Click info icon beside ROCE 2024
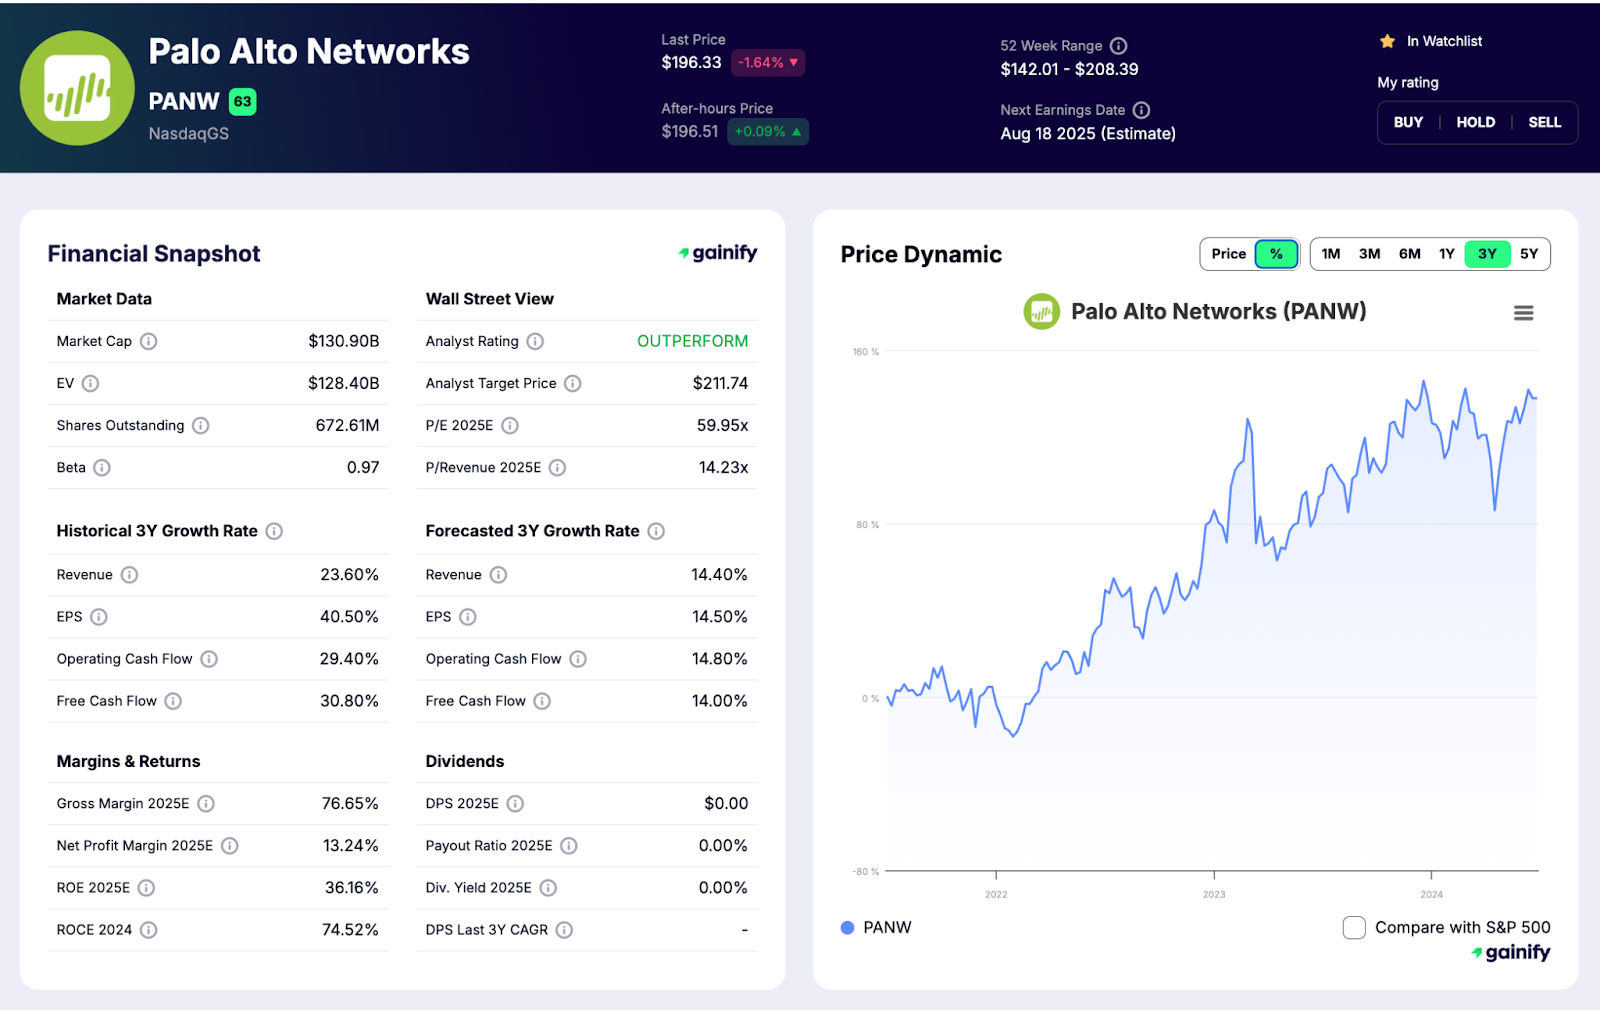The height and width of the screenshot is (1010, 1600). coord(148,929)
